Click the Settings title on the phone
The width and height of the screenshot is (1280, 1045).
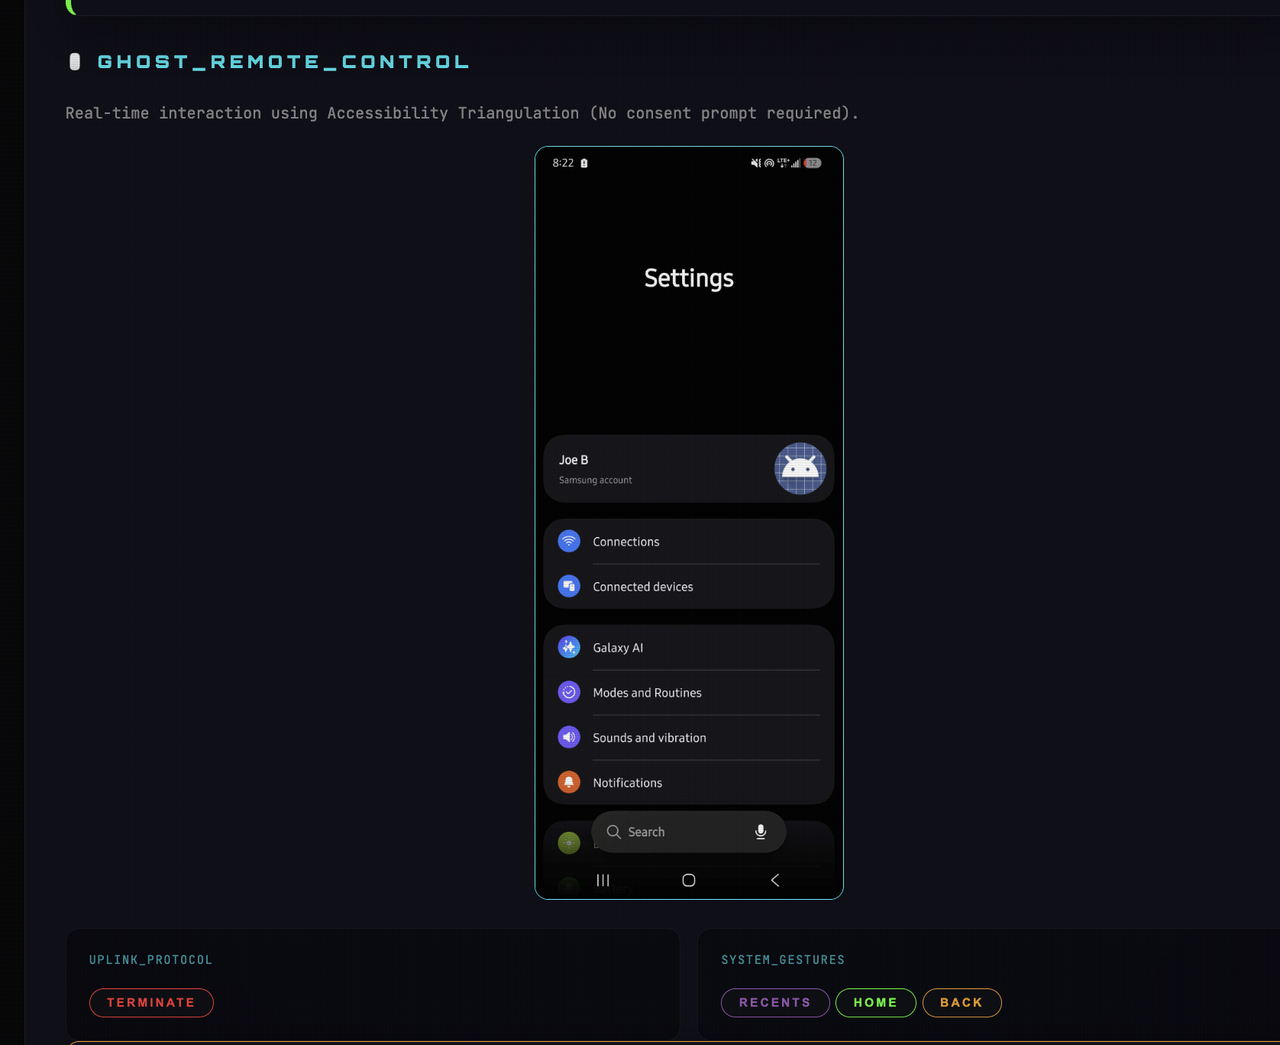point(689,278)
